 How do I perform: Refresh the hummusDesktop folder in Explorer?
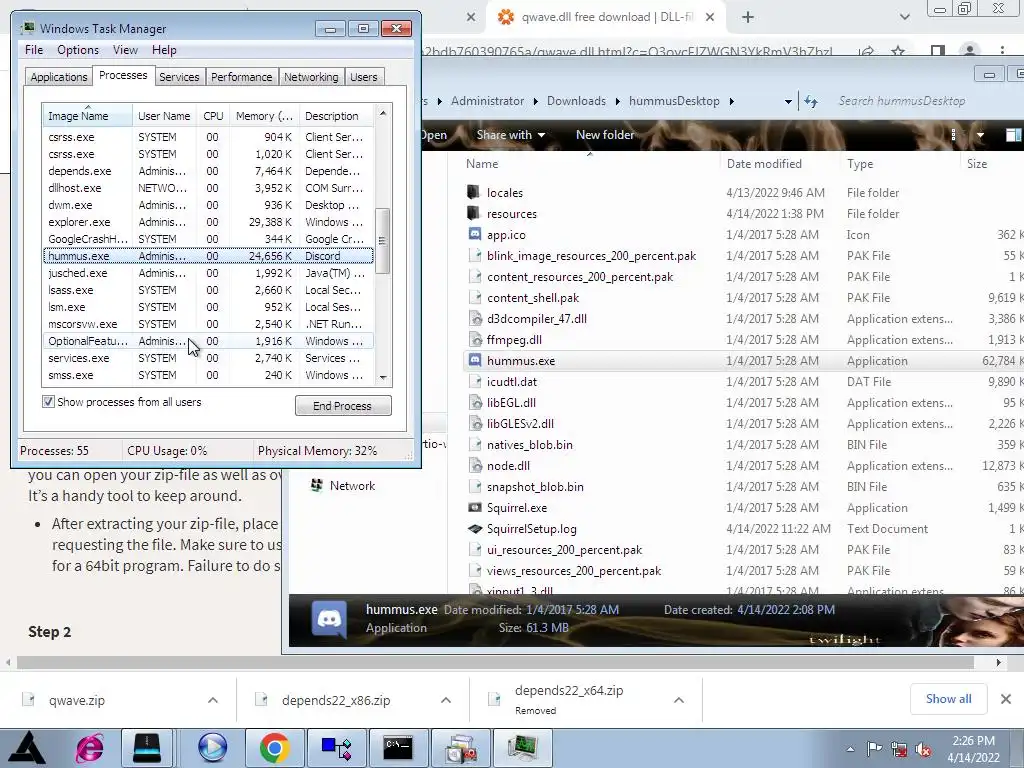811,101
